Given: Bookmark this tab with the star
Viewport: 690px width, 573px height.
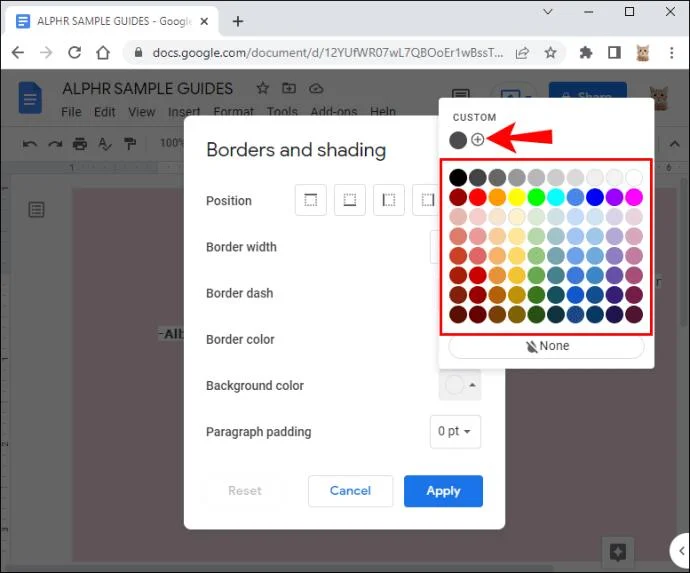Looking at the screenshot, I should (551, 53).
